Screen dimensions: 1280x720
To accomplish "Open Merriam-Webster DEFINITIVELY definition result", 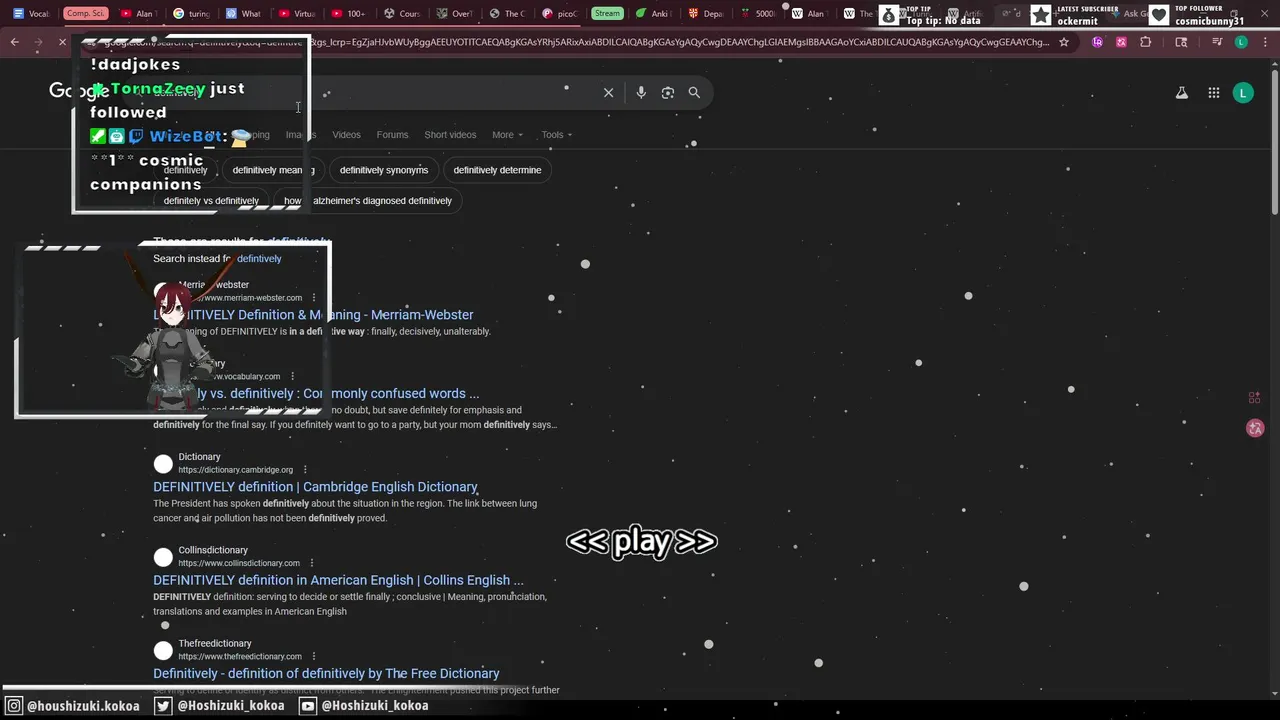I will tap(313, 315).
